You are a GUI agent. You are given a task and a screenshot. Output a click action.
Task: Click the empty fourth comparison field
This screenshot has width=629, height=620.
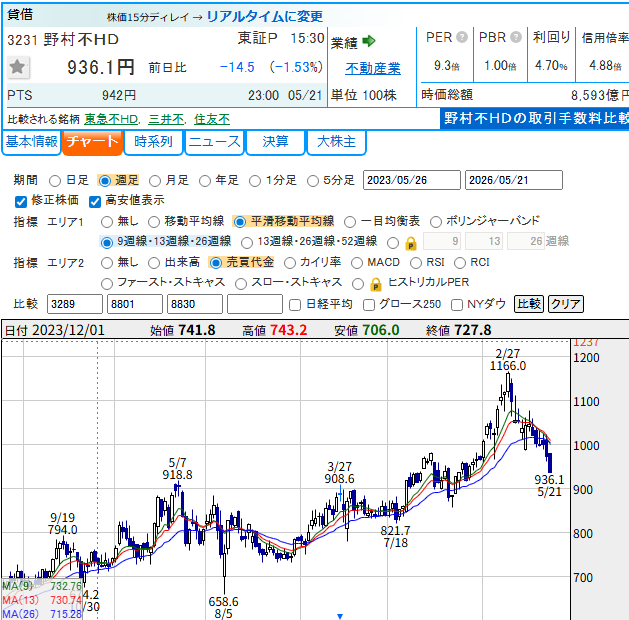click(x=255, y=304)
